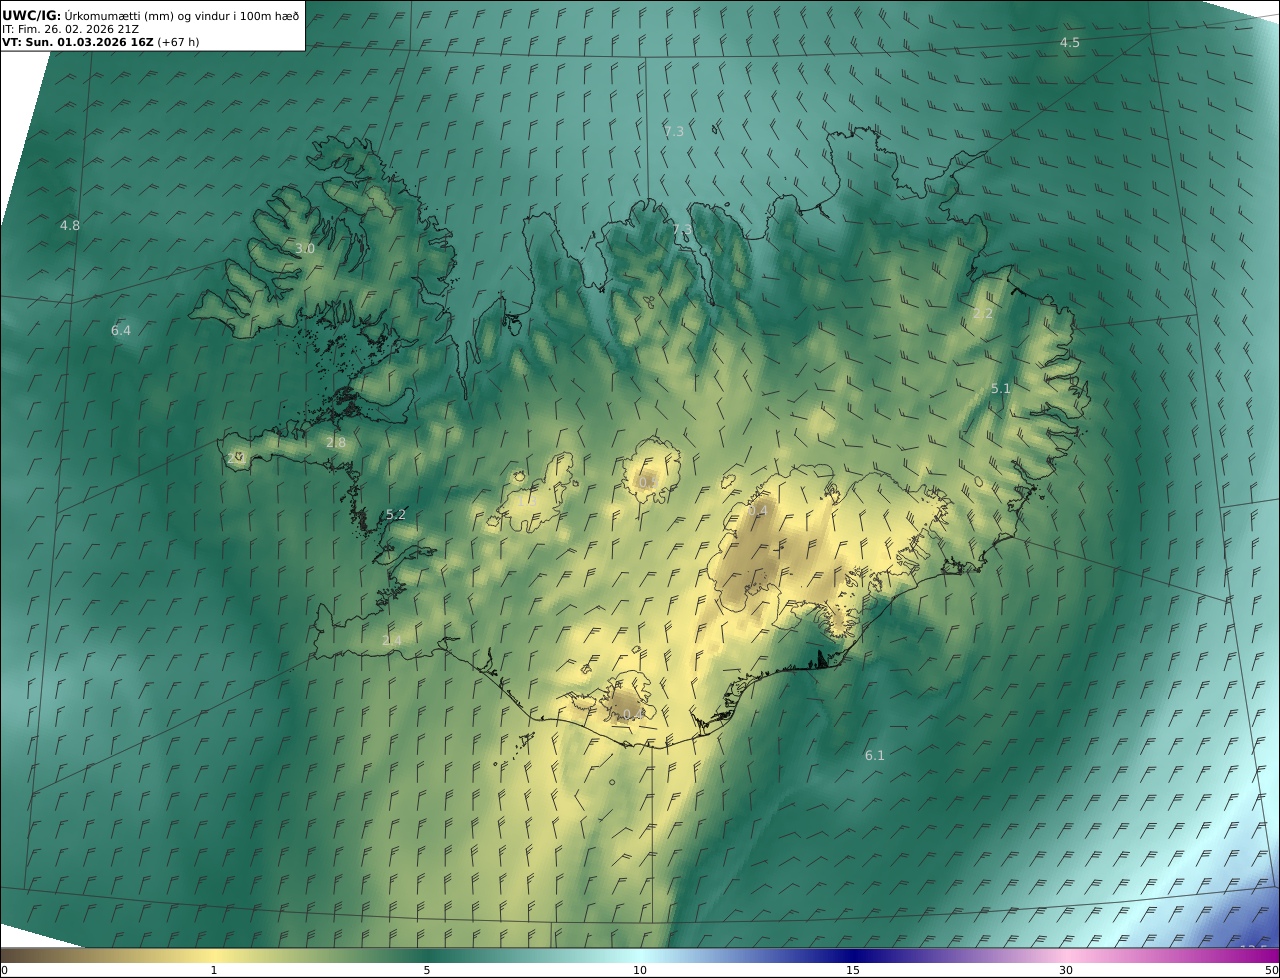Click the 4.5 value near the top-right corner
Image resolution: width=1280 pixels, height=978 pixels.
point(1069,42)
